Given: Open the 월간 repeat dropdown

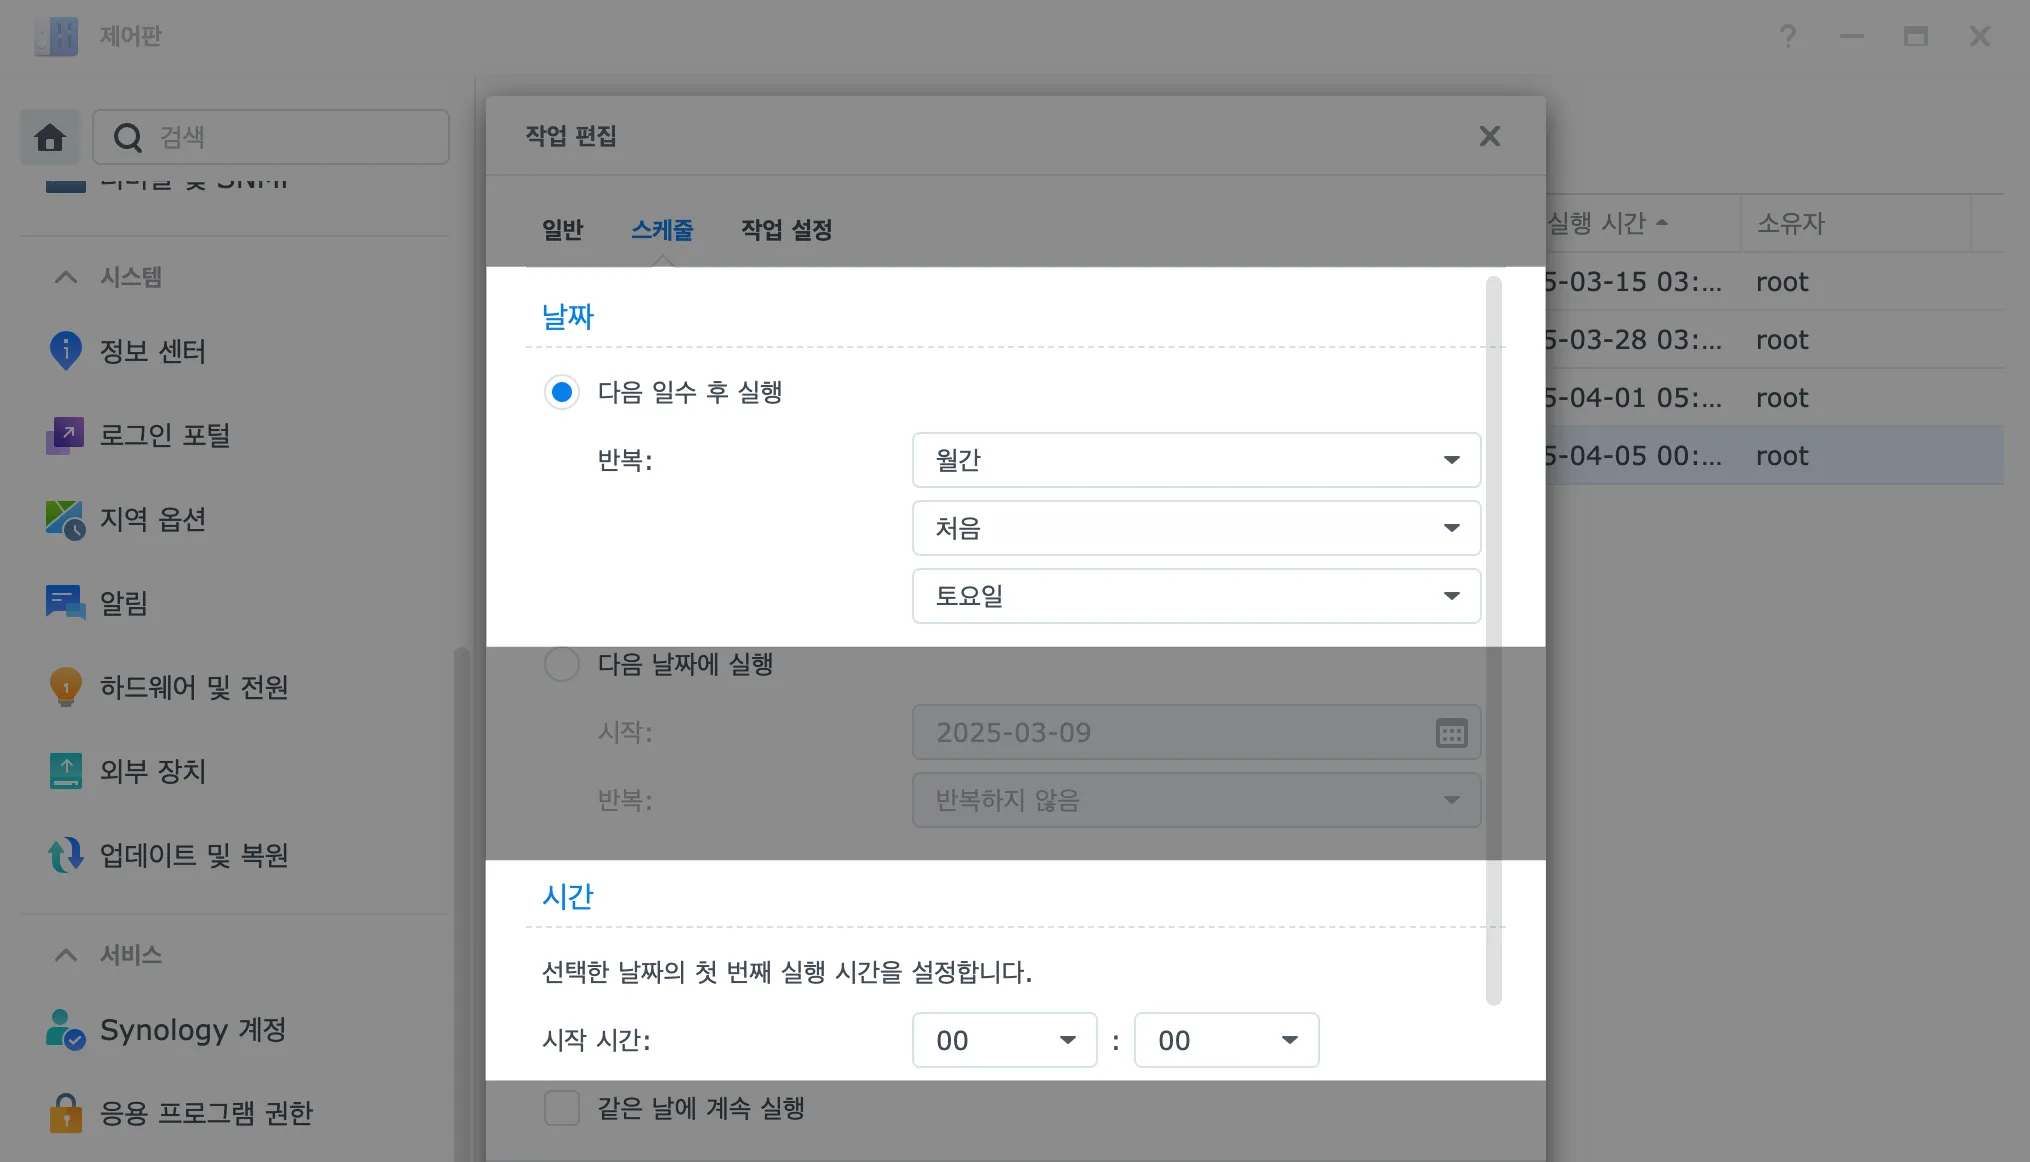Looking at the screenshot, I should pyautogui.click(x=1196, y=460).
